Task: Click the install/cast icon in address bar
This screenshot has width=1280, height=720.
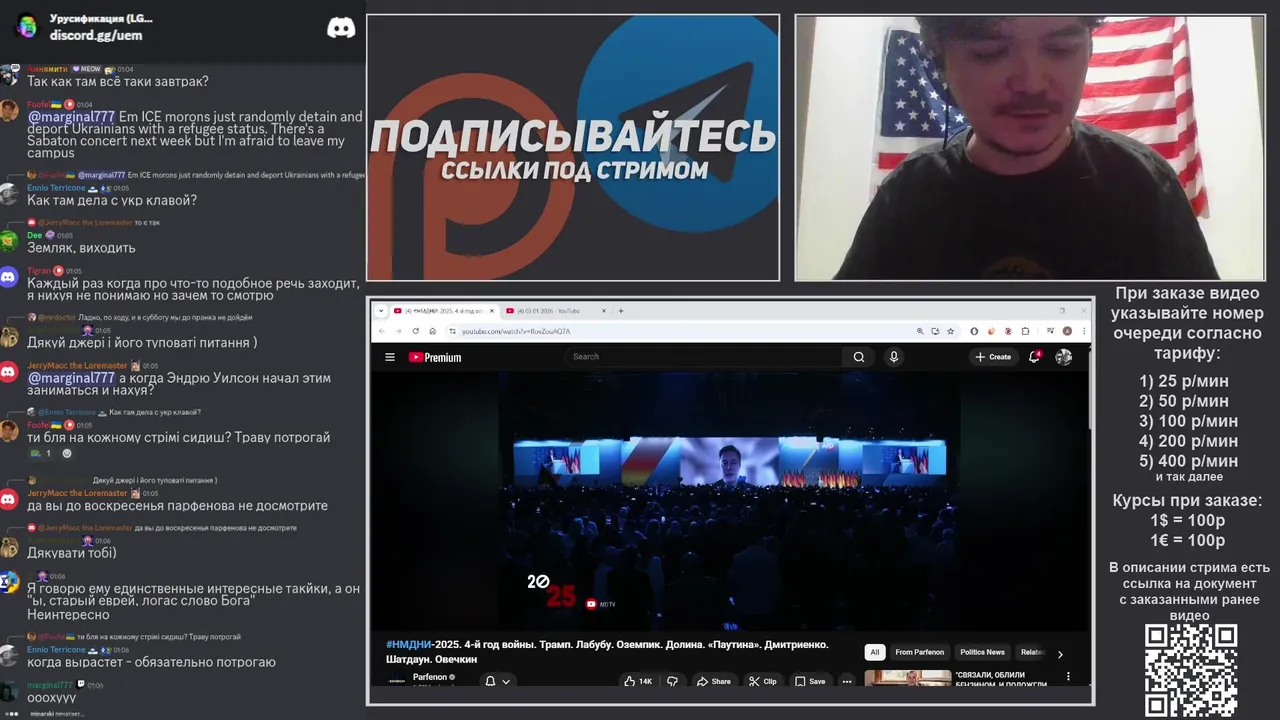Action: [935, 331]
